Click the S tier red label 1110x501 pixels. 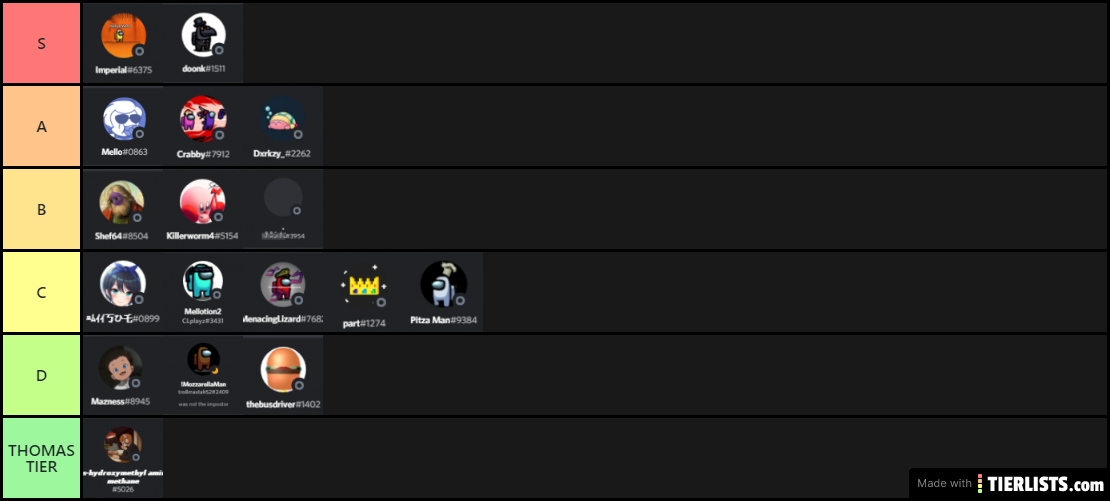[x=41, y=43]
